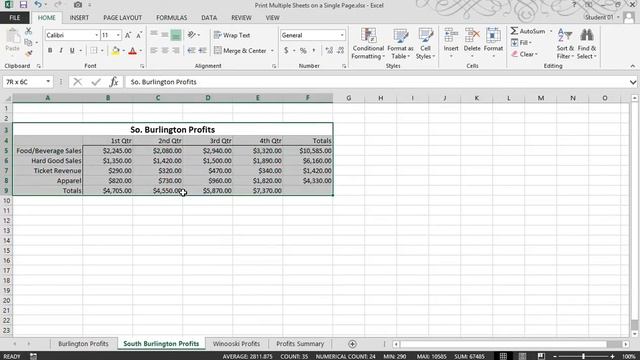Click the camera icon in quick access toolbar
Image resolution: width=640 pixels, height=360 pixels.
(78, 5)
